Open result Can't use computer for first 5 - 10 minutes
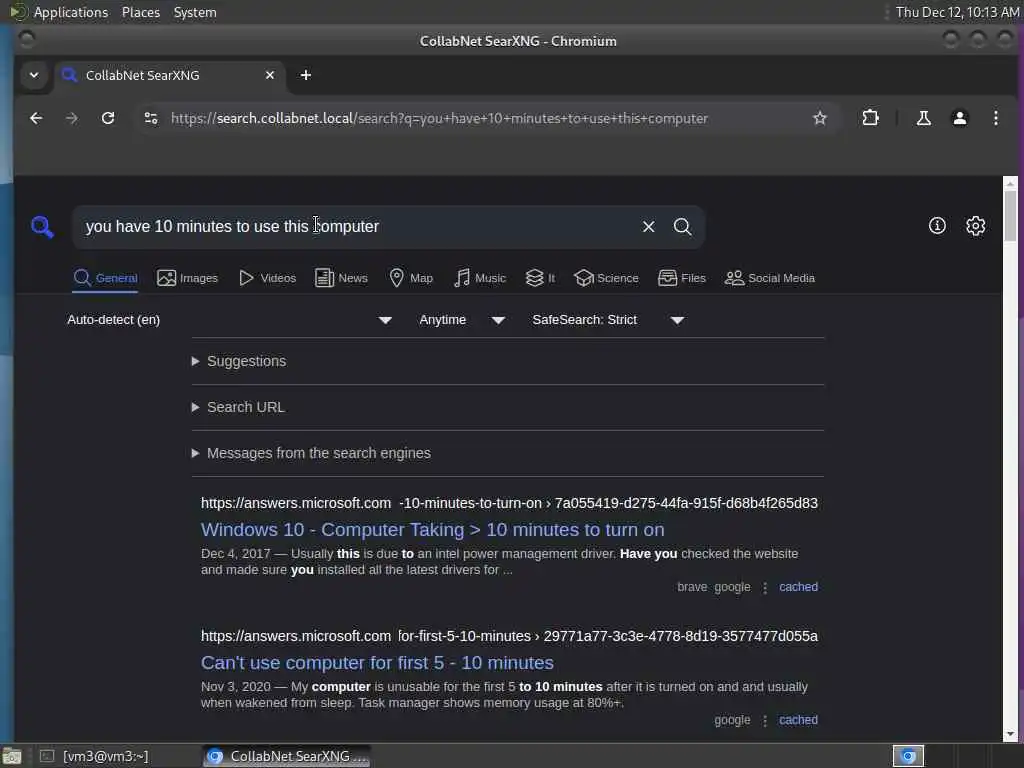The height and width of the screenshot is (768, 1024). 377,663
